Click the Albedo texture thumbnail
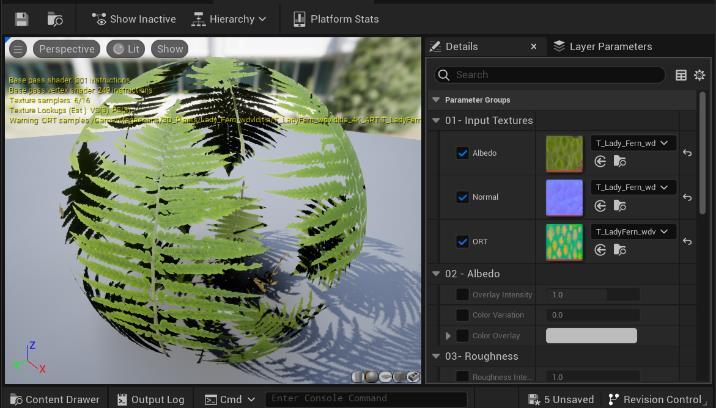 point(564,154)
